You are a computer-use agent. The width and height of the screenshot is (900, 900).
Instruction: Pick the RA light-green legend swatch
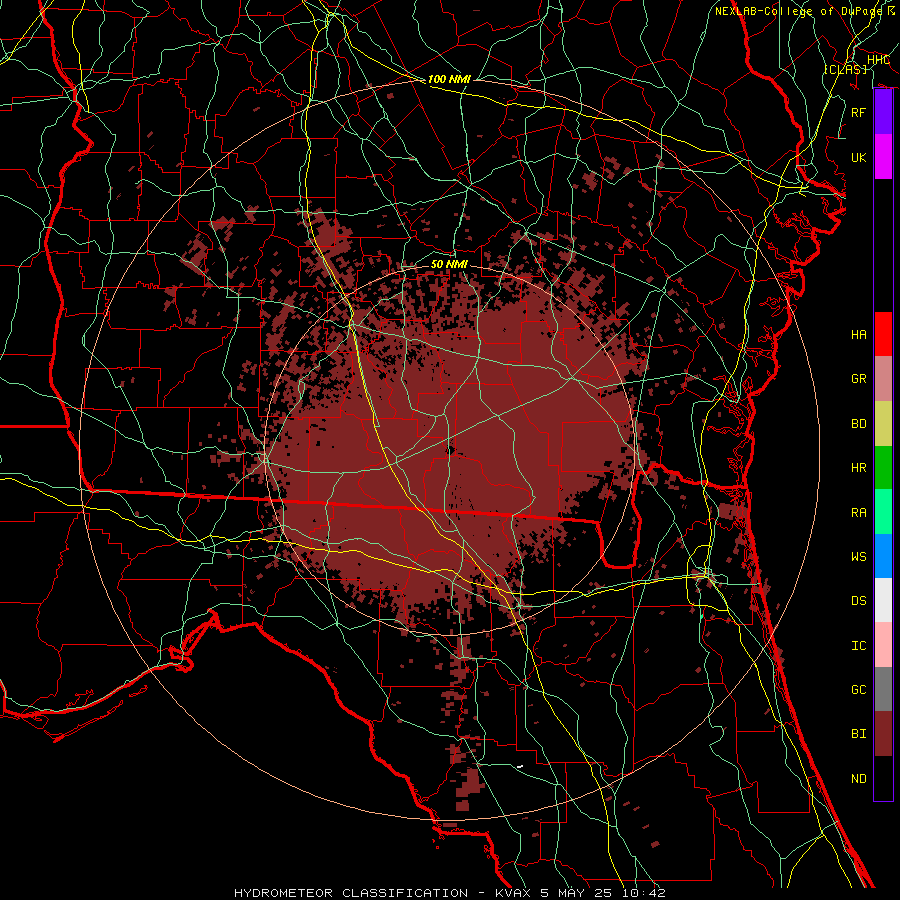point(883,511)
